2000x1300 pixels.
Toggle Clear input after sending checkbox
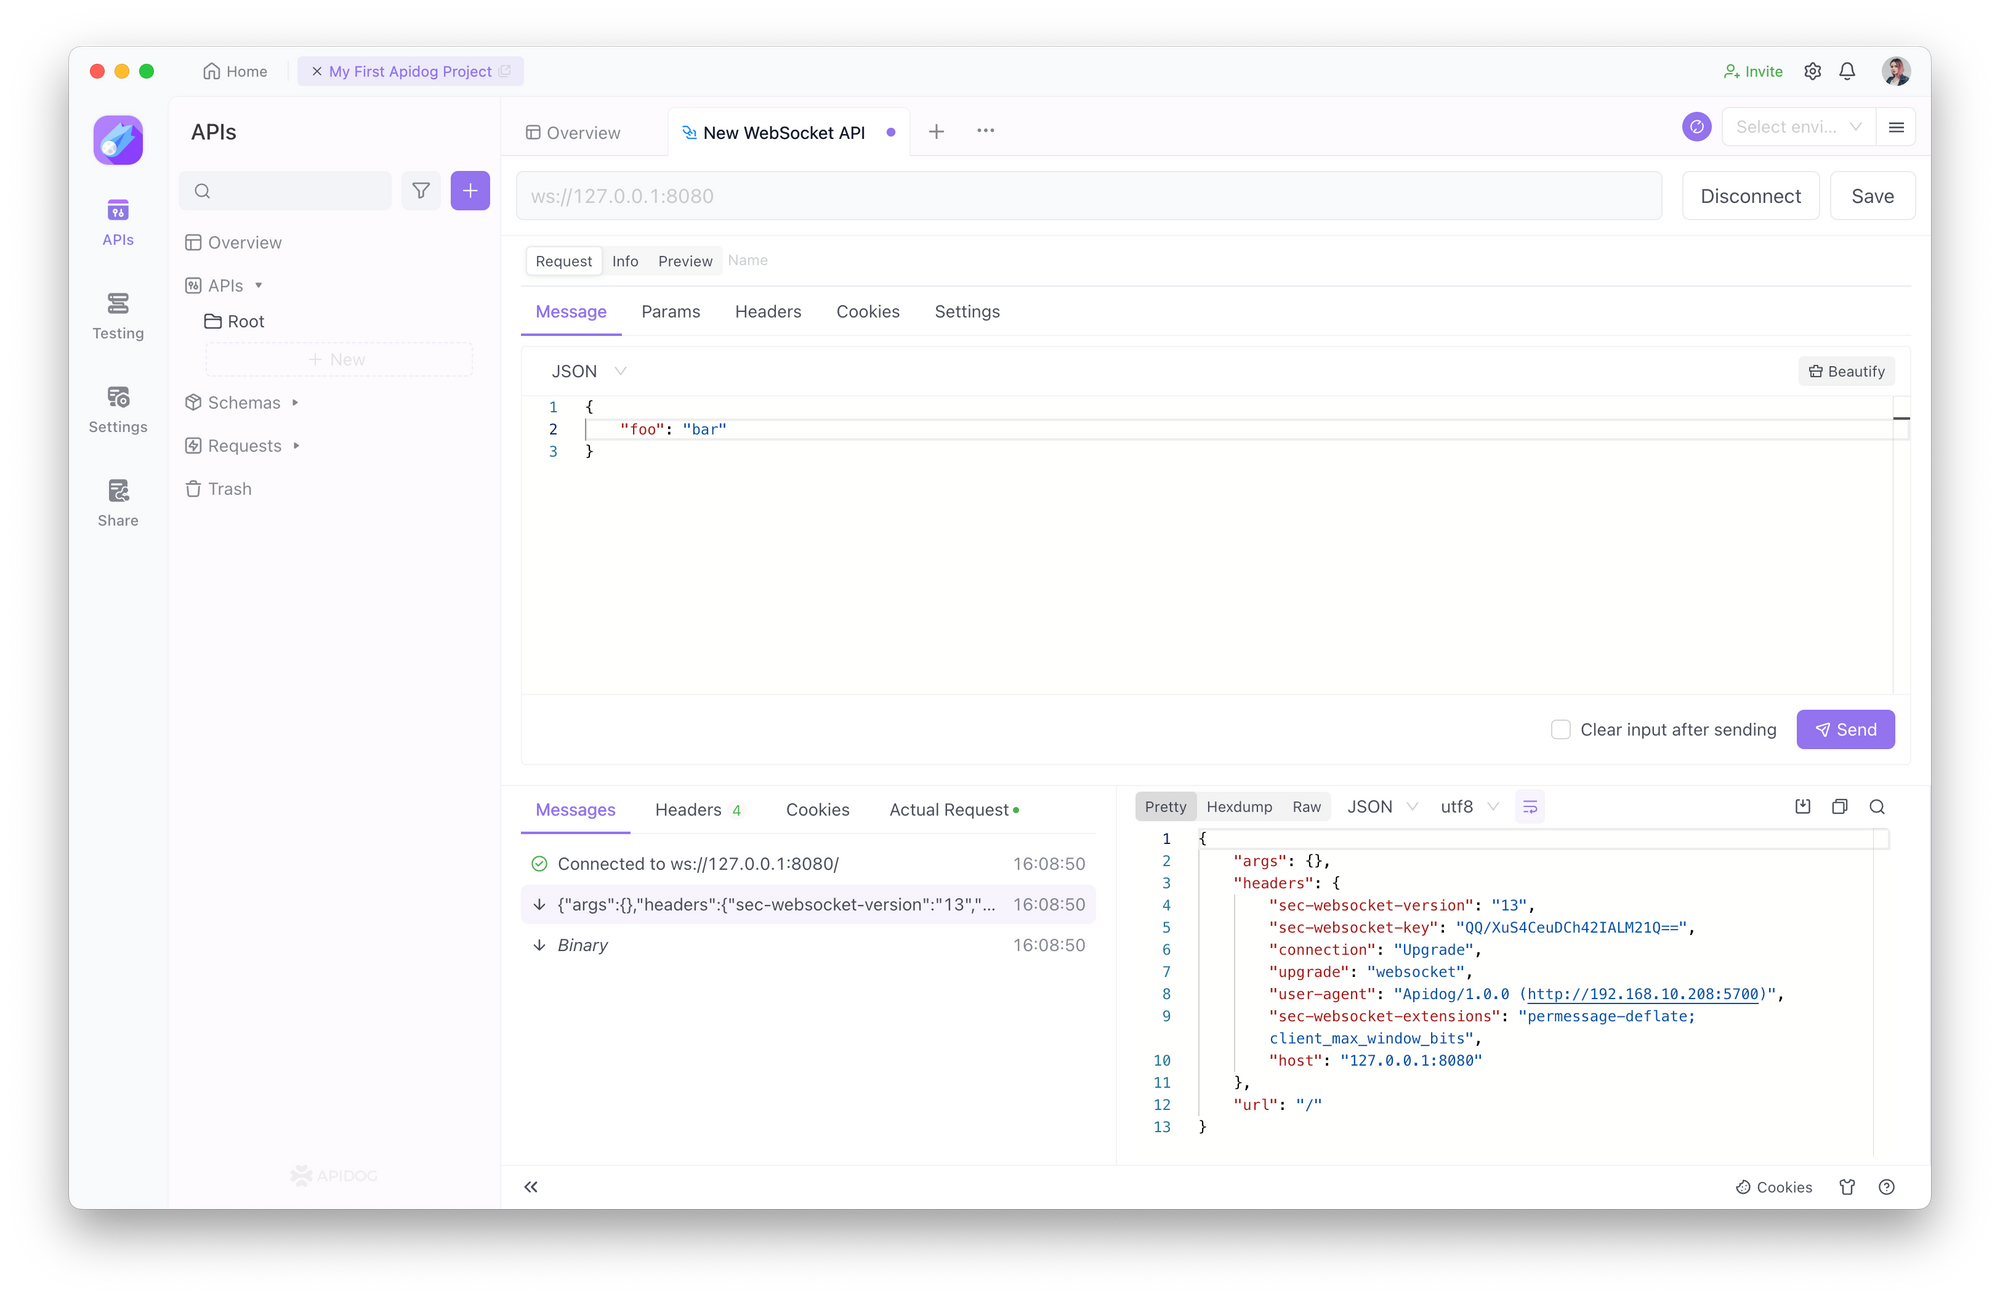coord(1560,729)
